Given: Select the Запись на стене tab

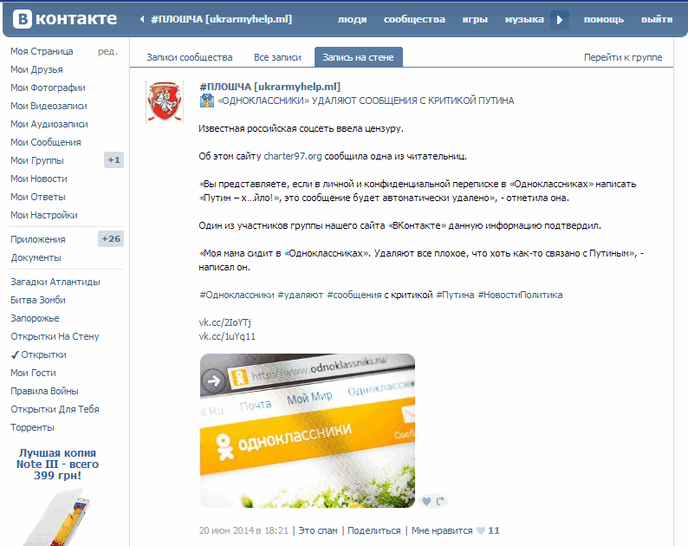Looking at the screenshot, I should pyautogui.click(x=358, y=57).
